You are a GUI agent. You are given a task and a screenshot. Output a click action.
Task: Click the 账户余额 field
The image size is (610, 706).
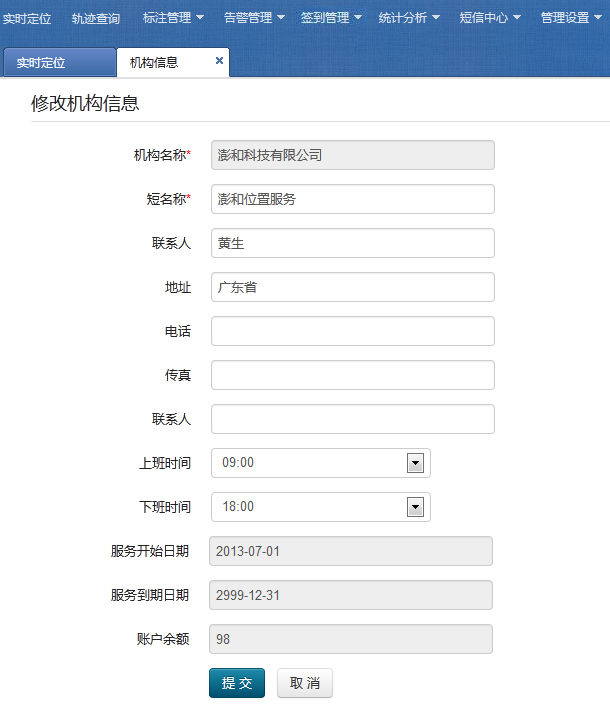351,639
